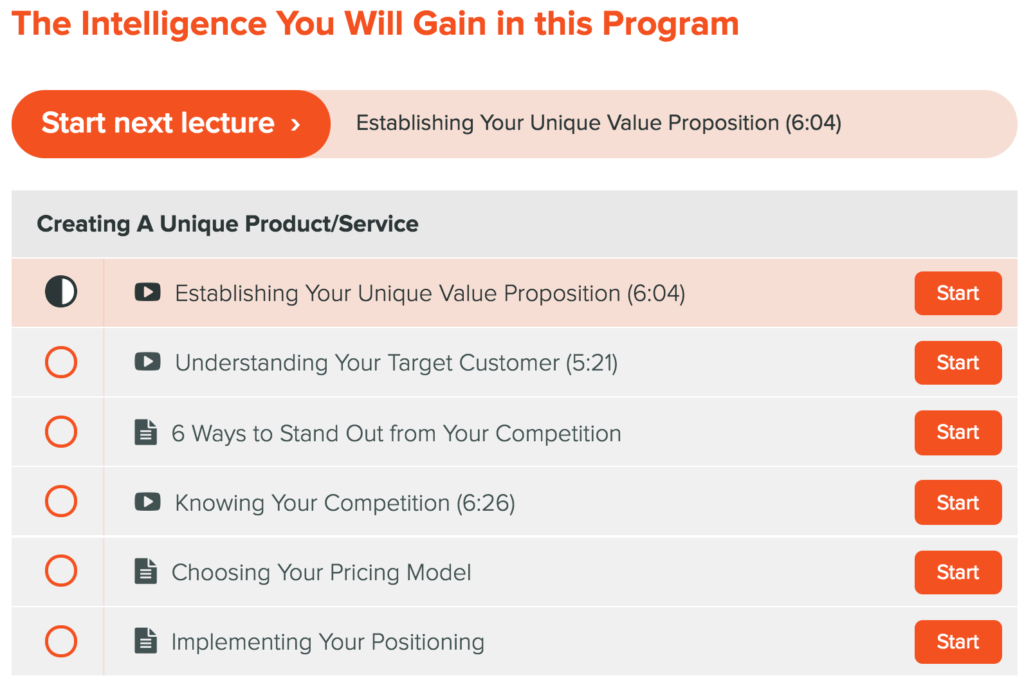This screenshot has width=1024, height=678.
Task: Click document icon for Choosing Your Pricing Model
Action: click(146, 571)
